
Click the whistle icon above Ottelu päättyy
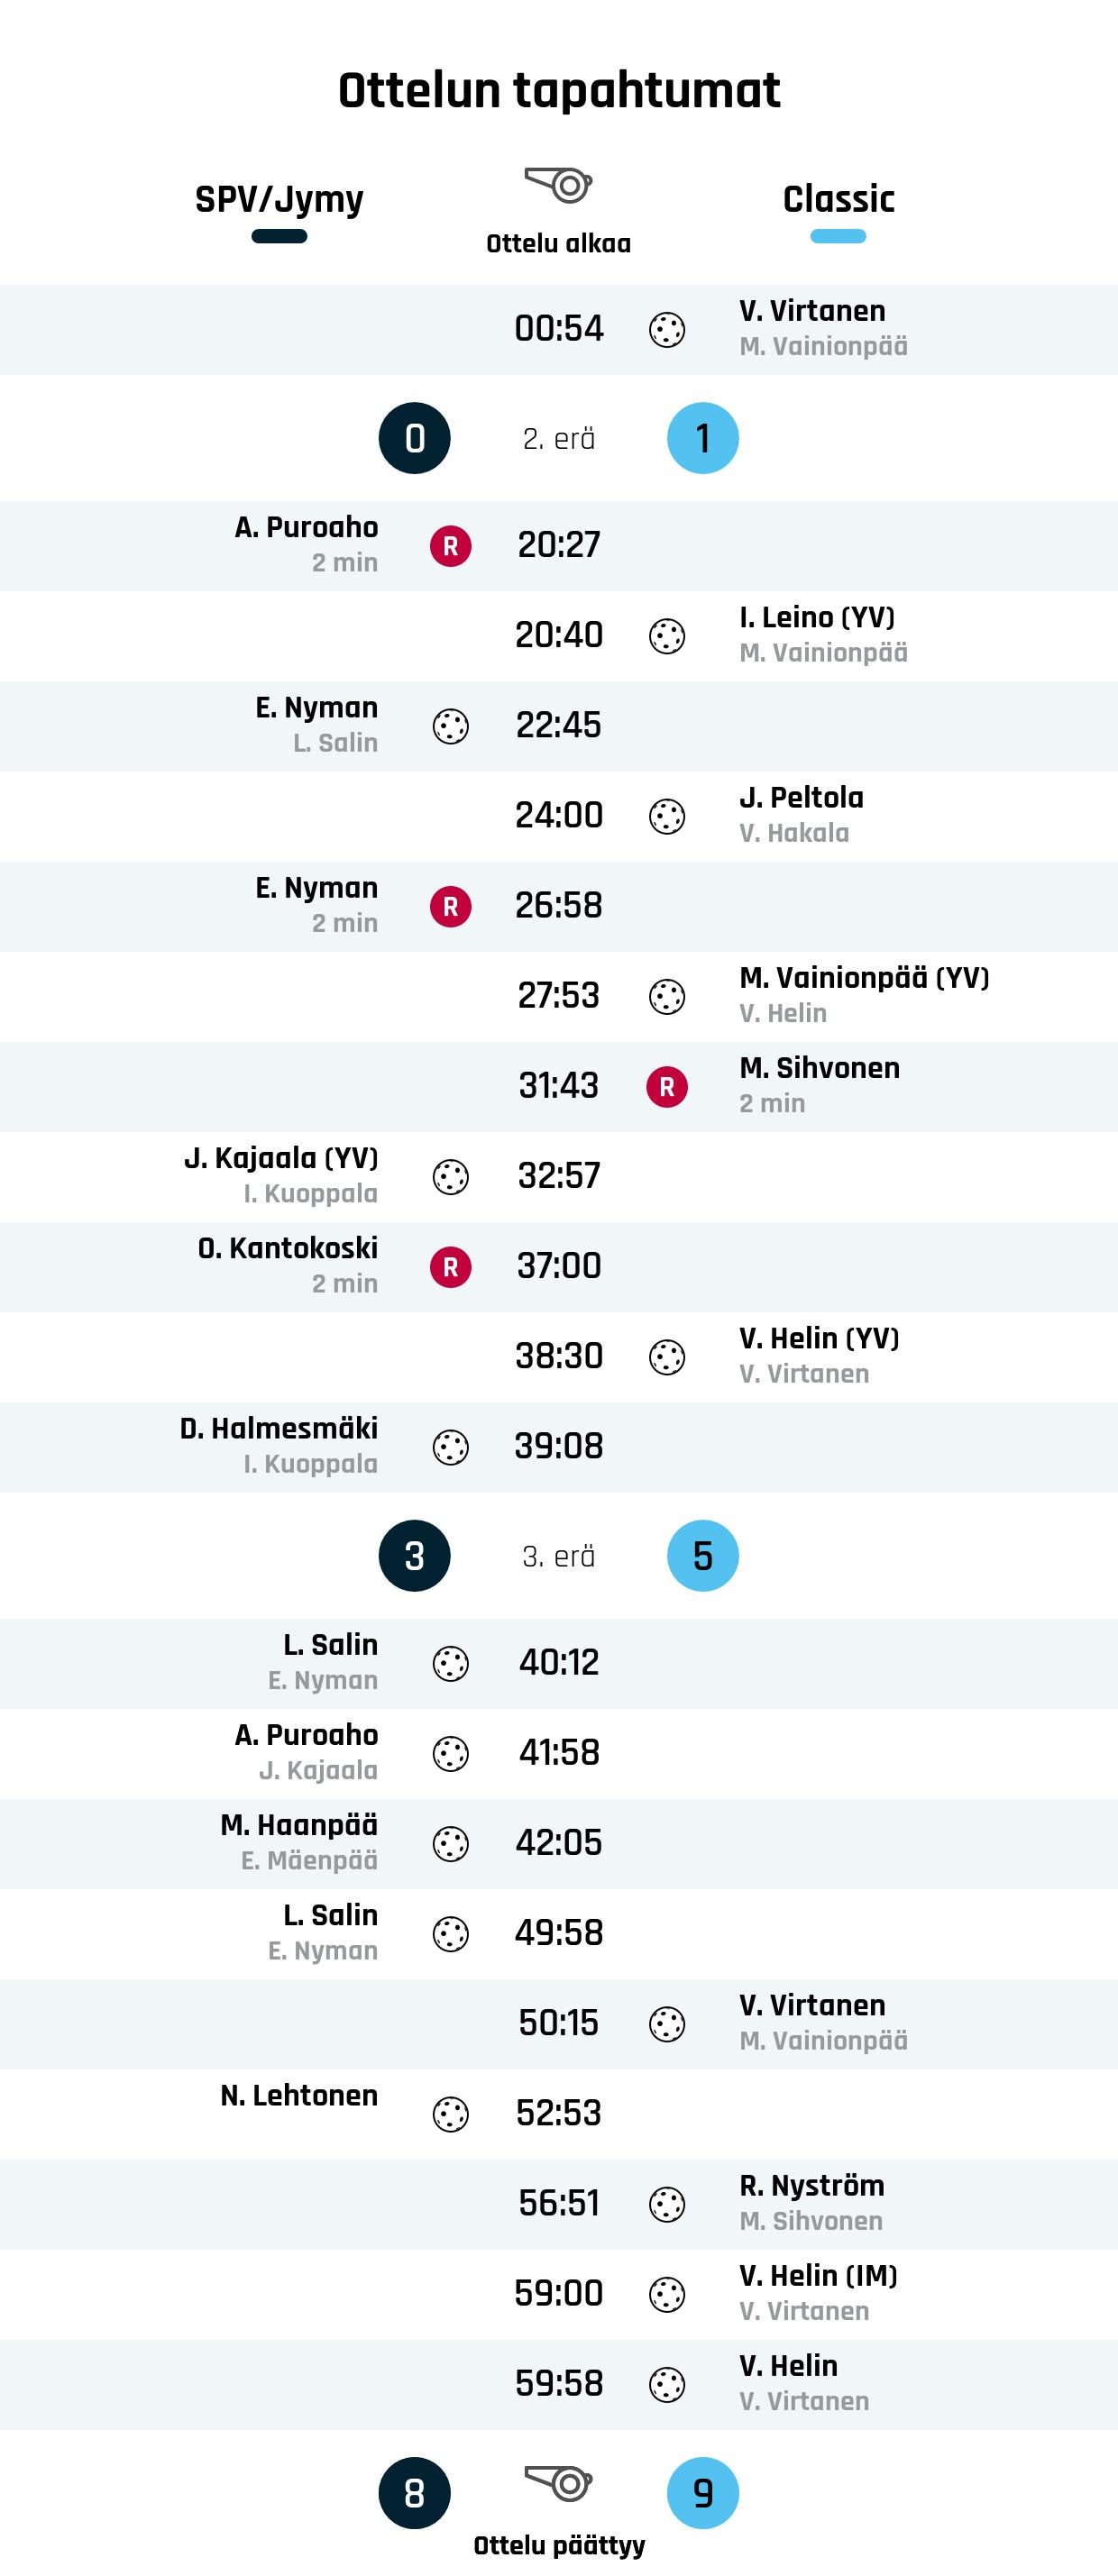[x=559, y=2482]
